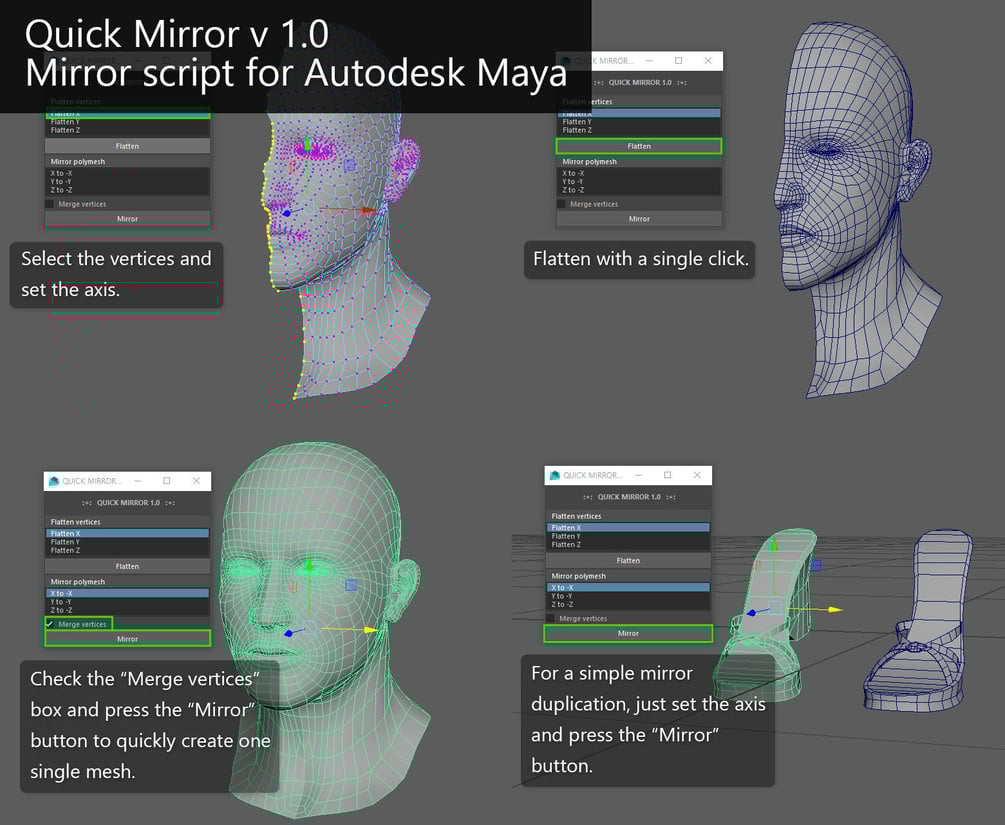Click Mirror button in 'Flatten with a single click' window

point(638,219)
